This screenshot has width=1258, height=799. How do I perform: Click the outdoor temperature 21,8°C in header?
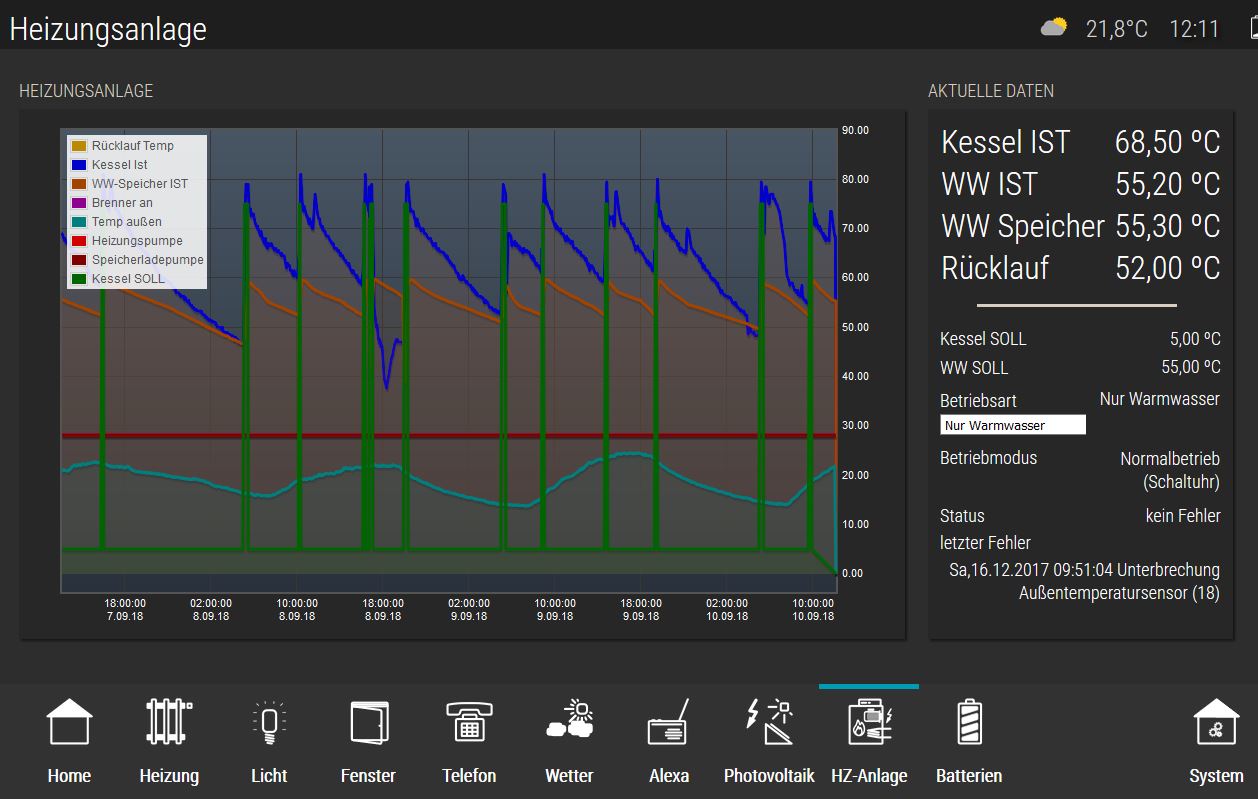coord(1117,29)
